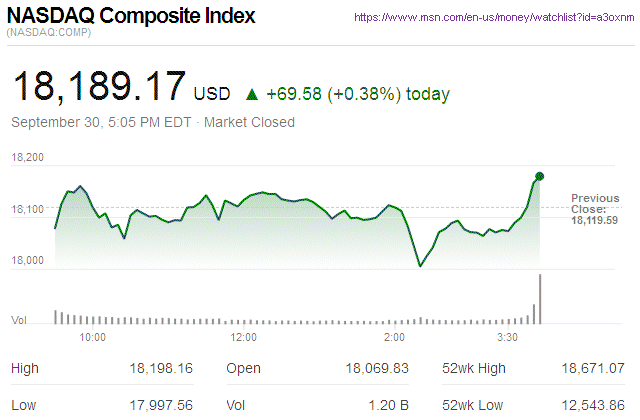
Task: Click the green dot at chart's end
Action: 539,176
